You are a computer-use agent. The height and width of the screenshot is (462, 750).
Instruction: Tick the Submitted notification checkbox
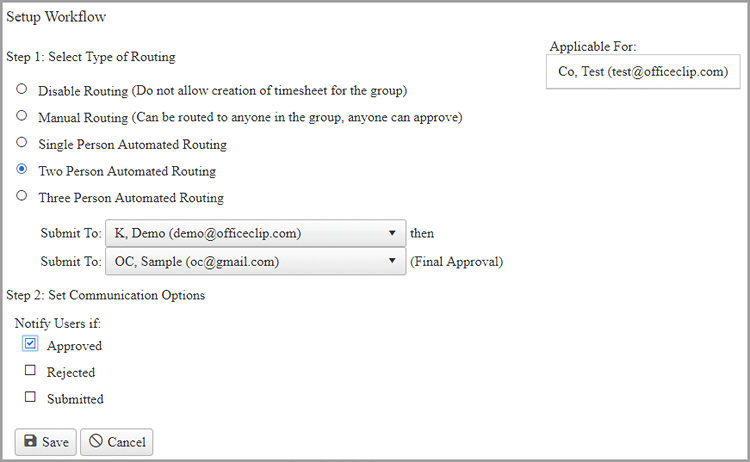point(30,397)
